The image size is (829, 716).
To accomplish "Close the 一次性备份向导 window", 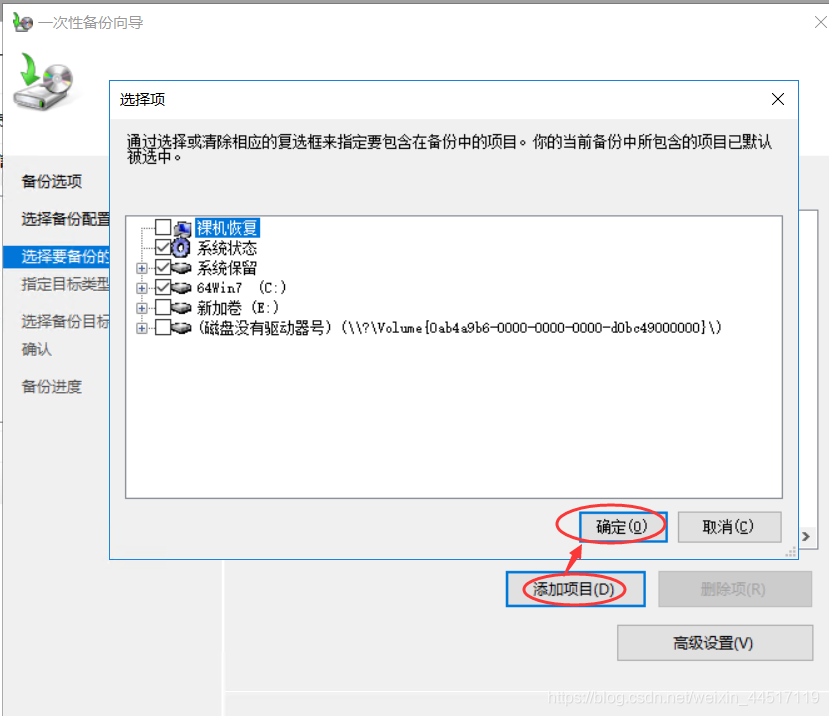I will point(821,22).
